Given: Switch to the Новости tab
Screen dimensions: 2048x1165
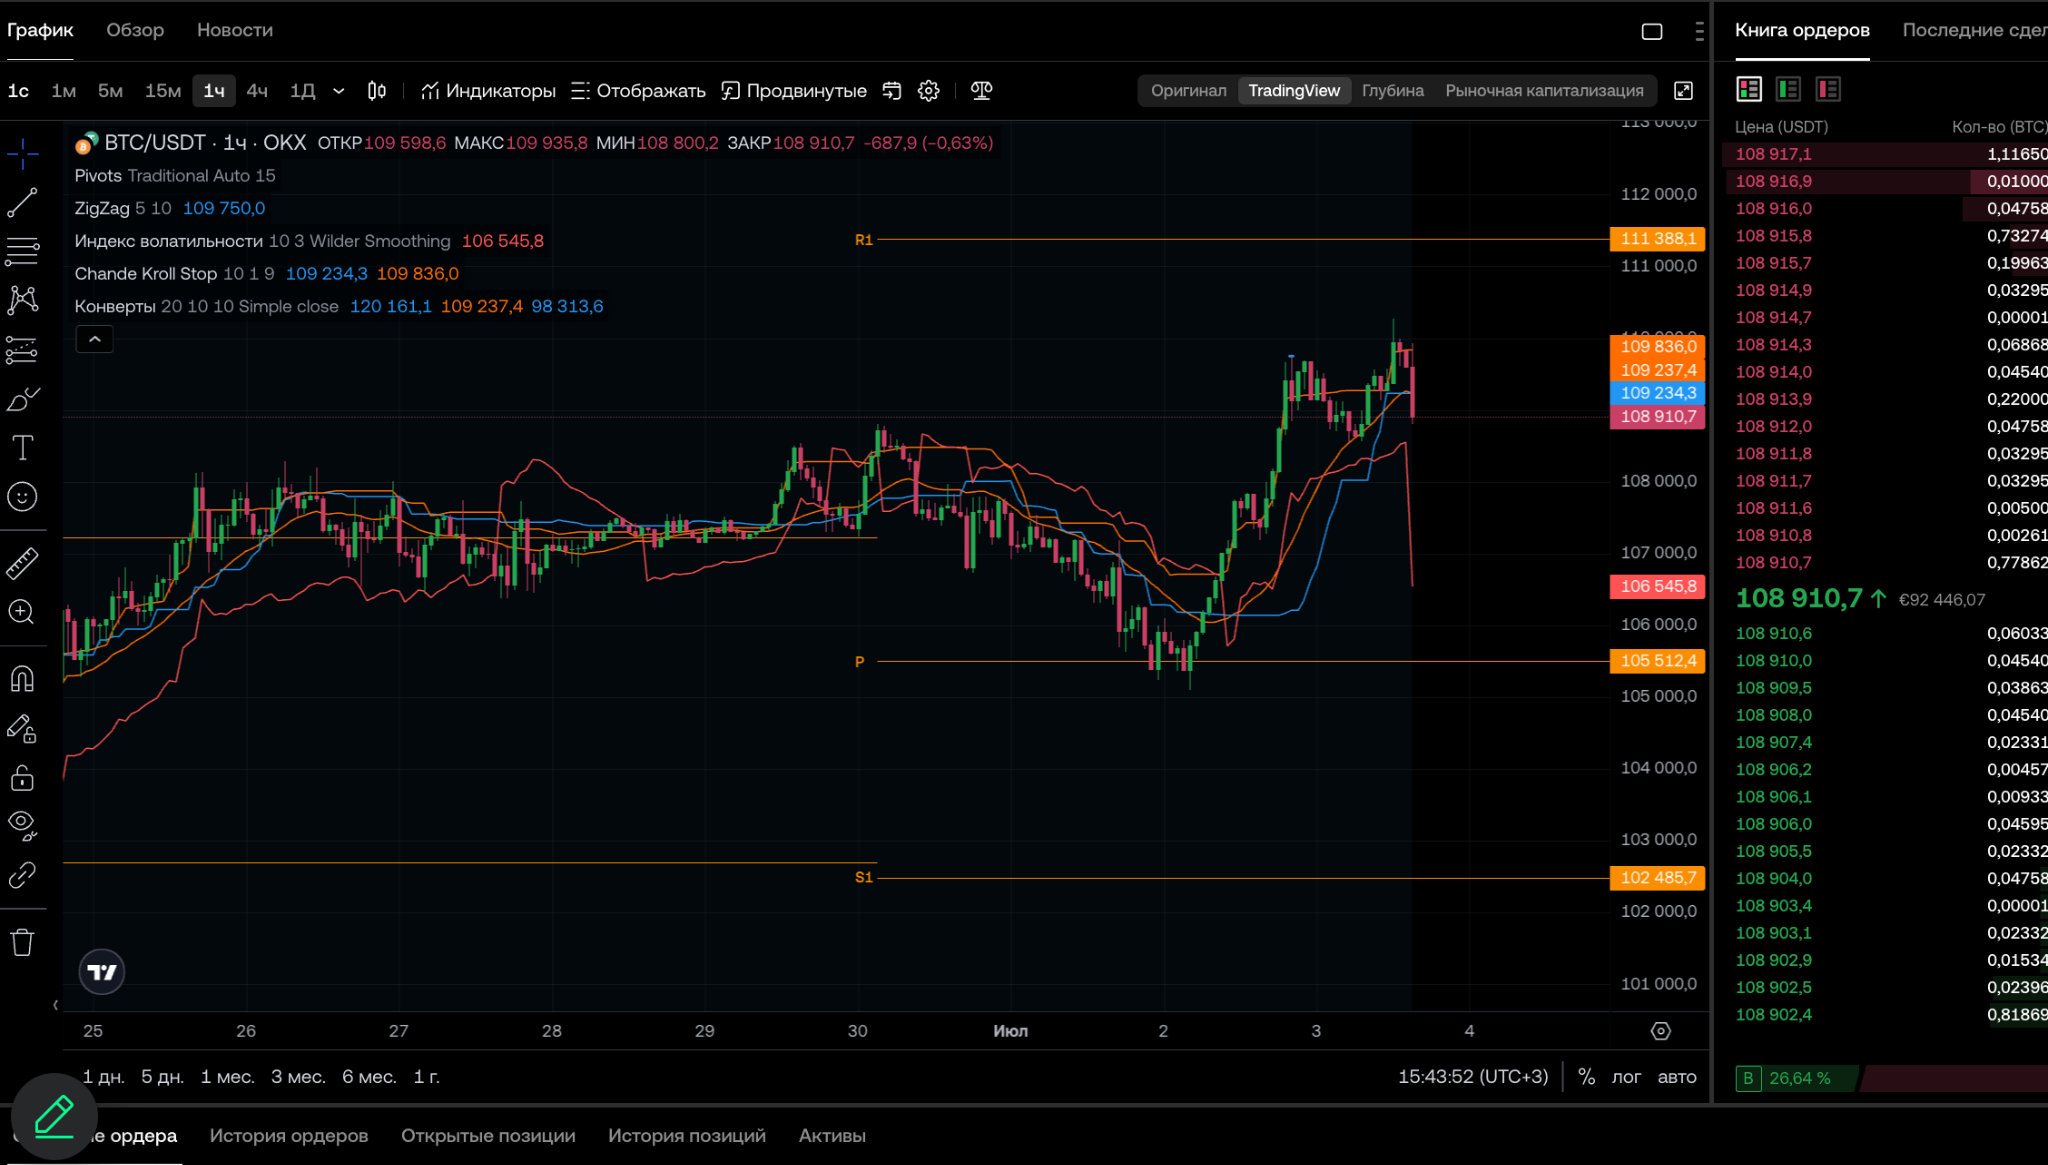Looking at the screenshot, I should point(235,30).
